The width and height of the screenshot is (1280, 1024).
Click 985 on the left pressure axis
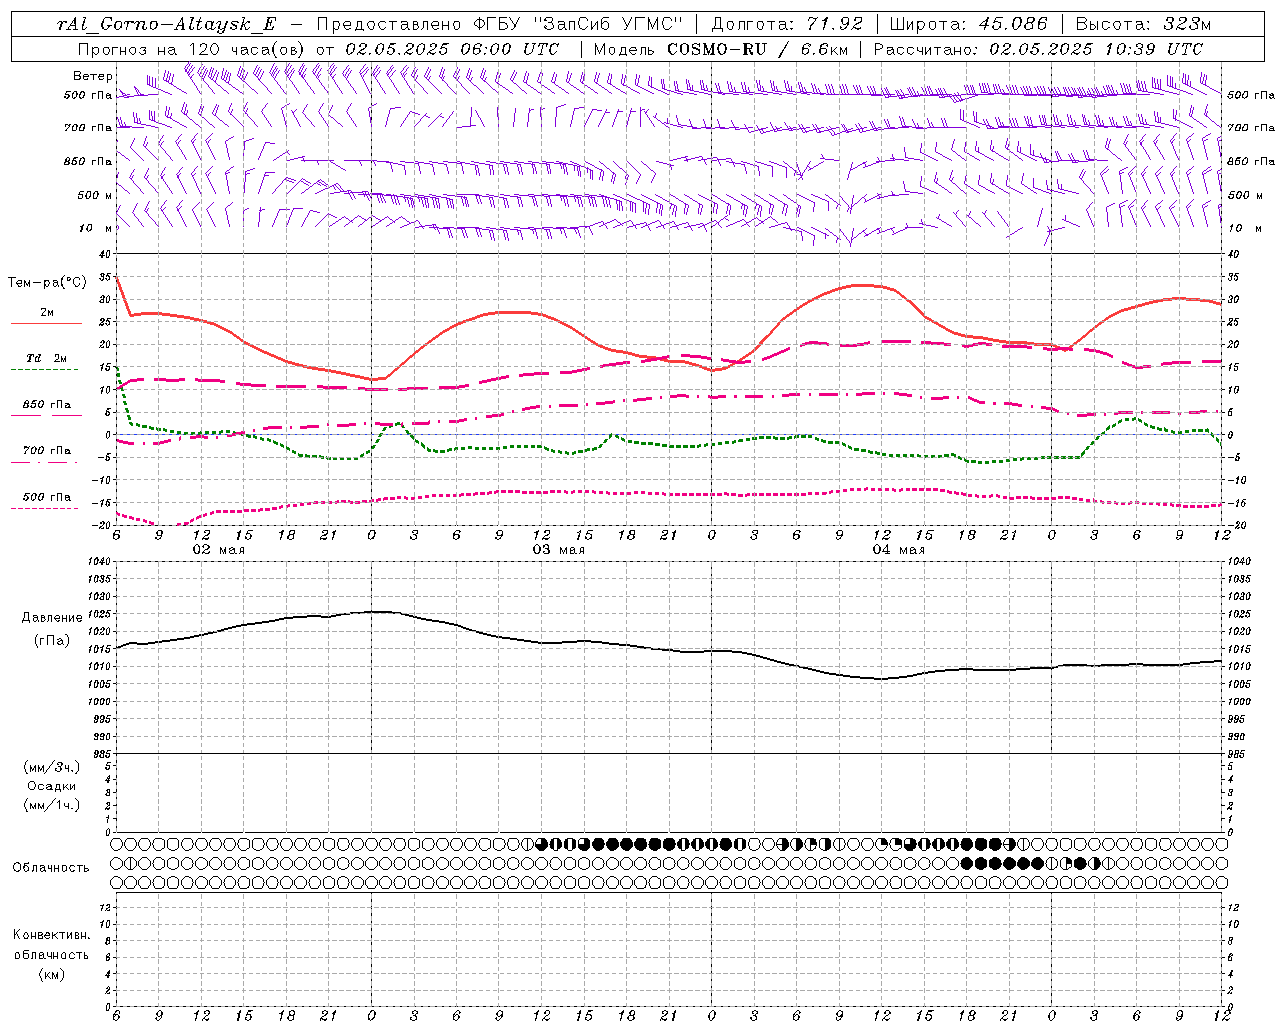[x=103, y=754]
